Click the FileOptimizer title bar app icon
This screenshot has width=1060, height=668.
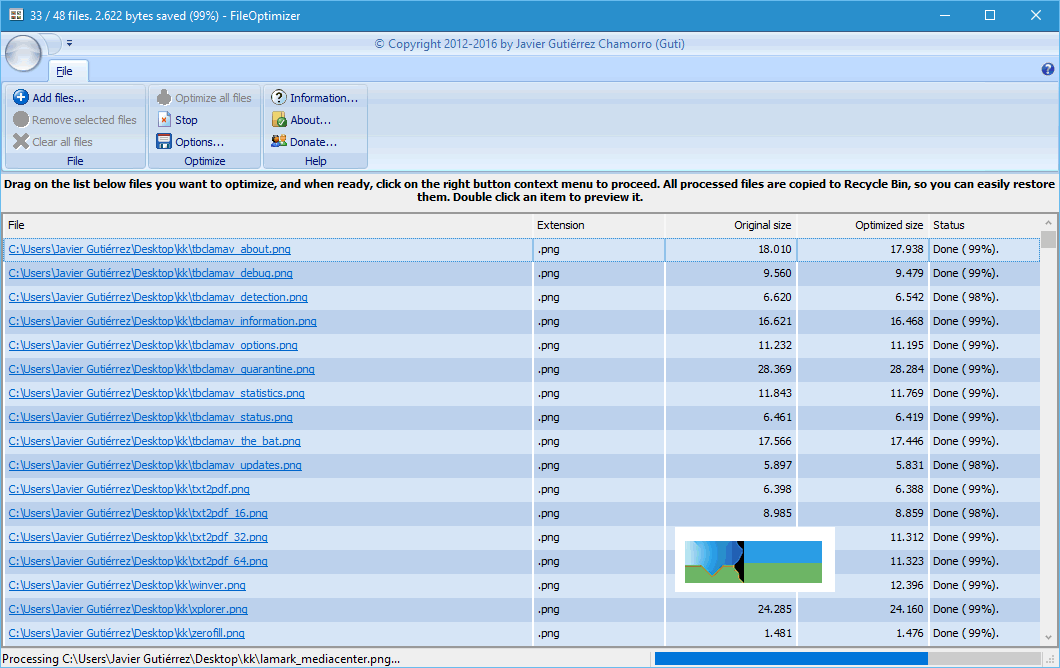16,15
